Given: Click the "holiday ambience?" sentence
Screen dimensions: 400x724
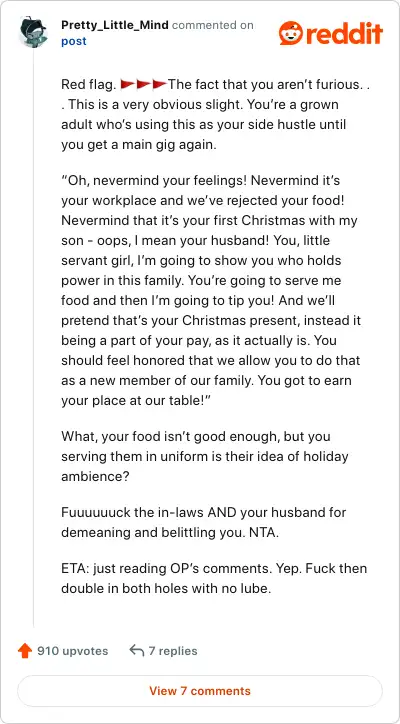Looking at the screenshot, I should 205,456.
